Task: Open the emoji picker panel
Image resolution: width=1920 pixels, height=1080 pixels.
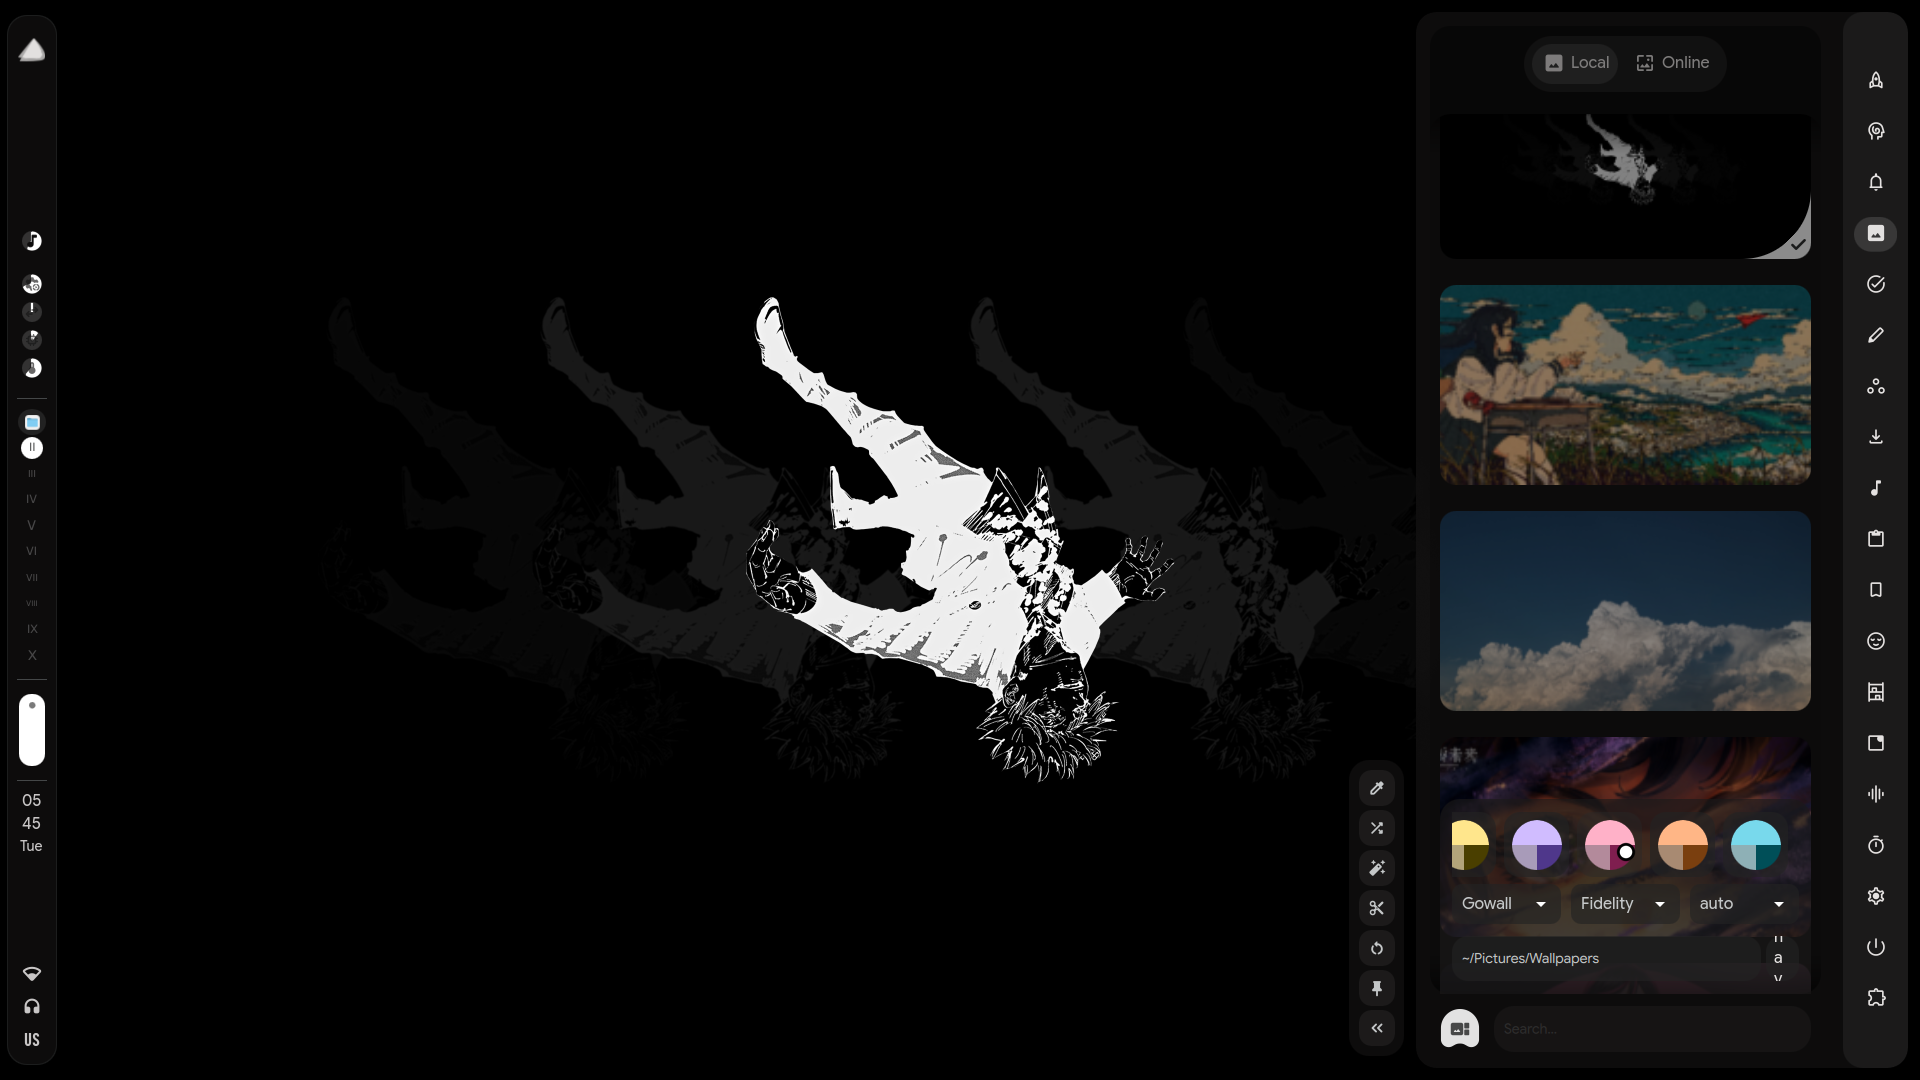Action: click(x=1876, y=641)
